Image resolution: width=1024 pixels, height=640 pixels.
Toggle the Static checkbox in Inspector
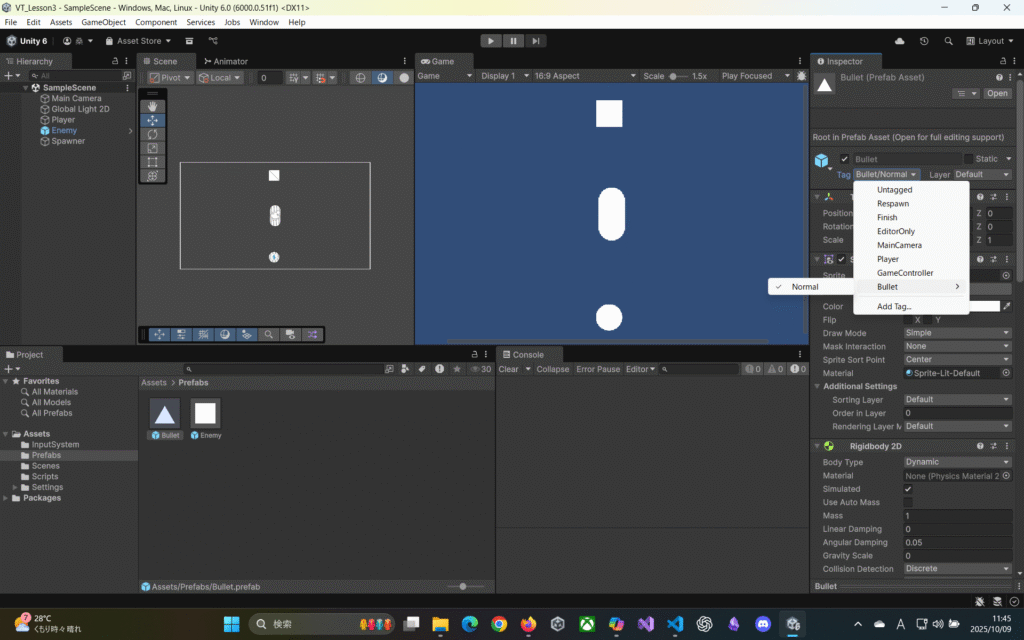[968, 159]
